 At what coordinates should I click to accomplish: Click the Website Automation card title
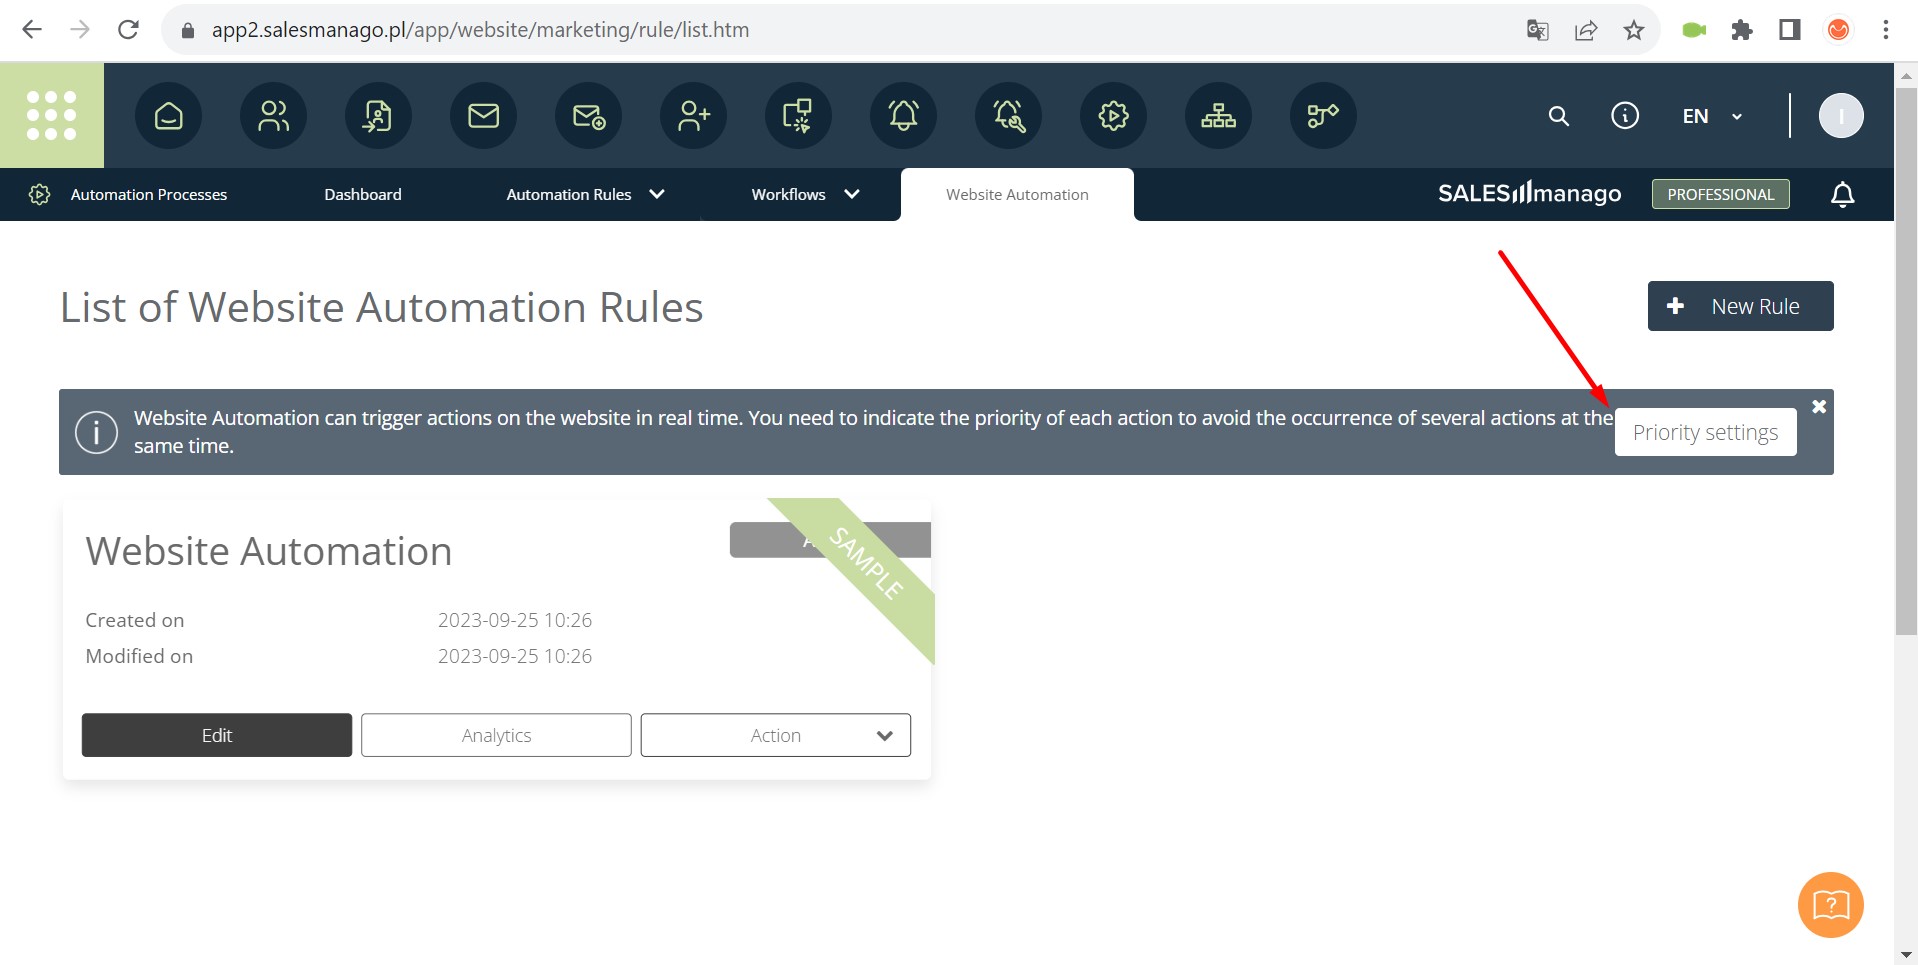269,551
